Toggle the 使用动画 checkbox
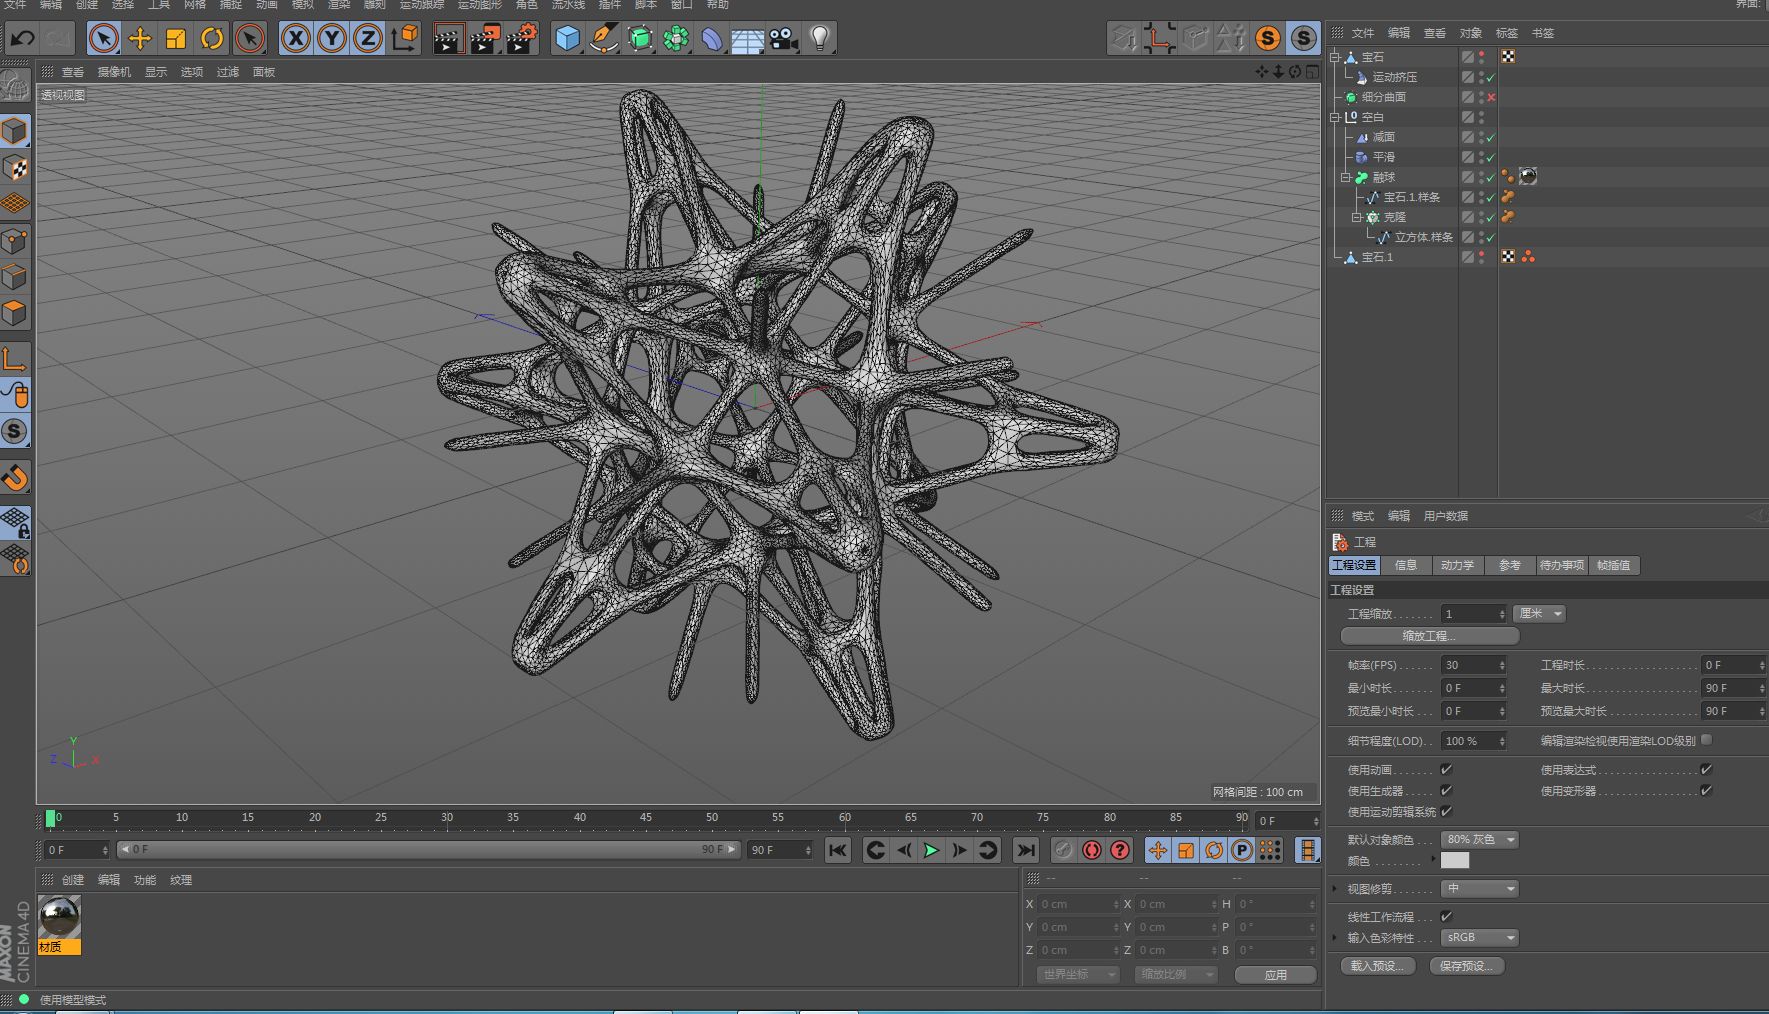Viewport: 1769px width, 1014px height. 1446,769
